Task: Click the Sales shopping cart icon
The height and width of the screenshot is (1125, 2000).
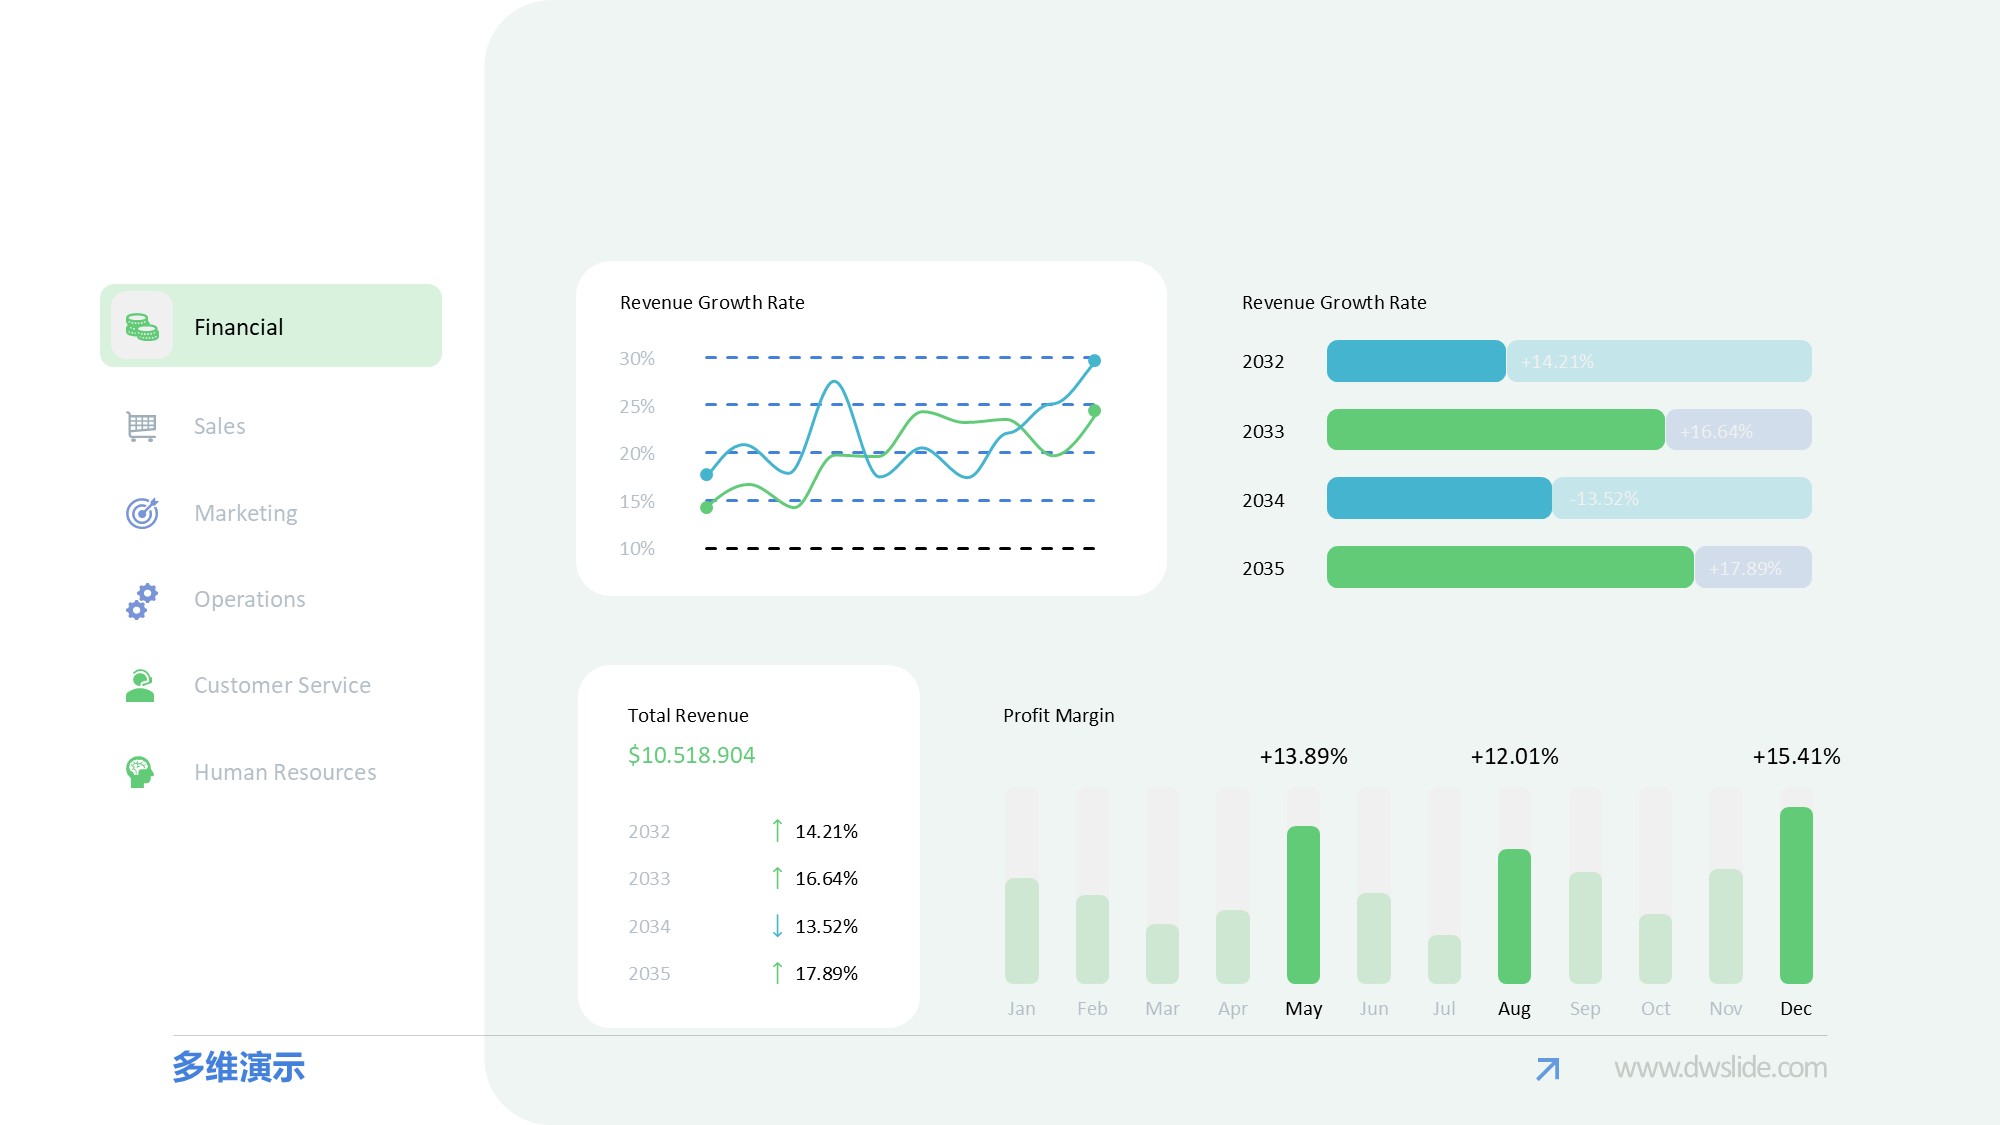Action: [141, 426]
